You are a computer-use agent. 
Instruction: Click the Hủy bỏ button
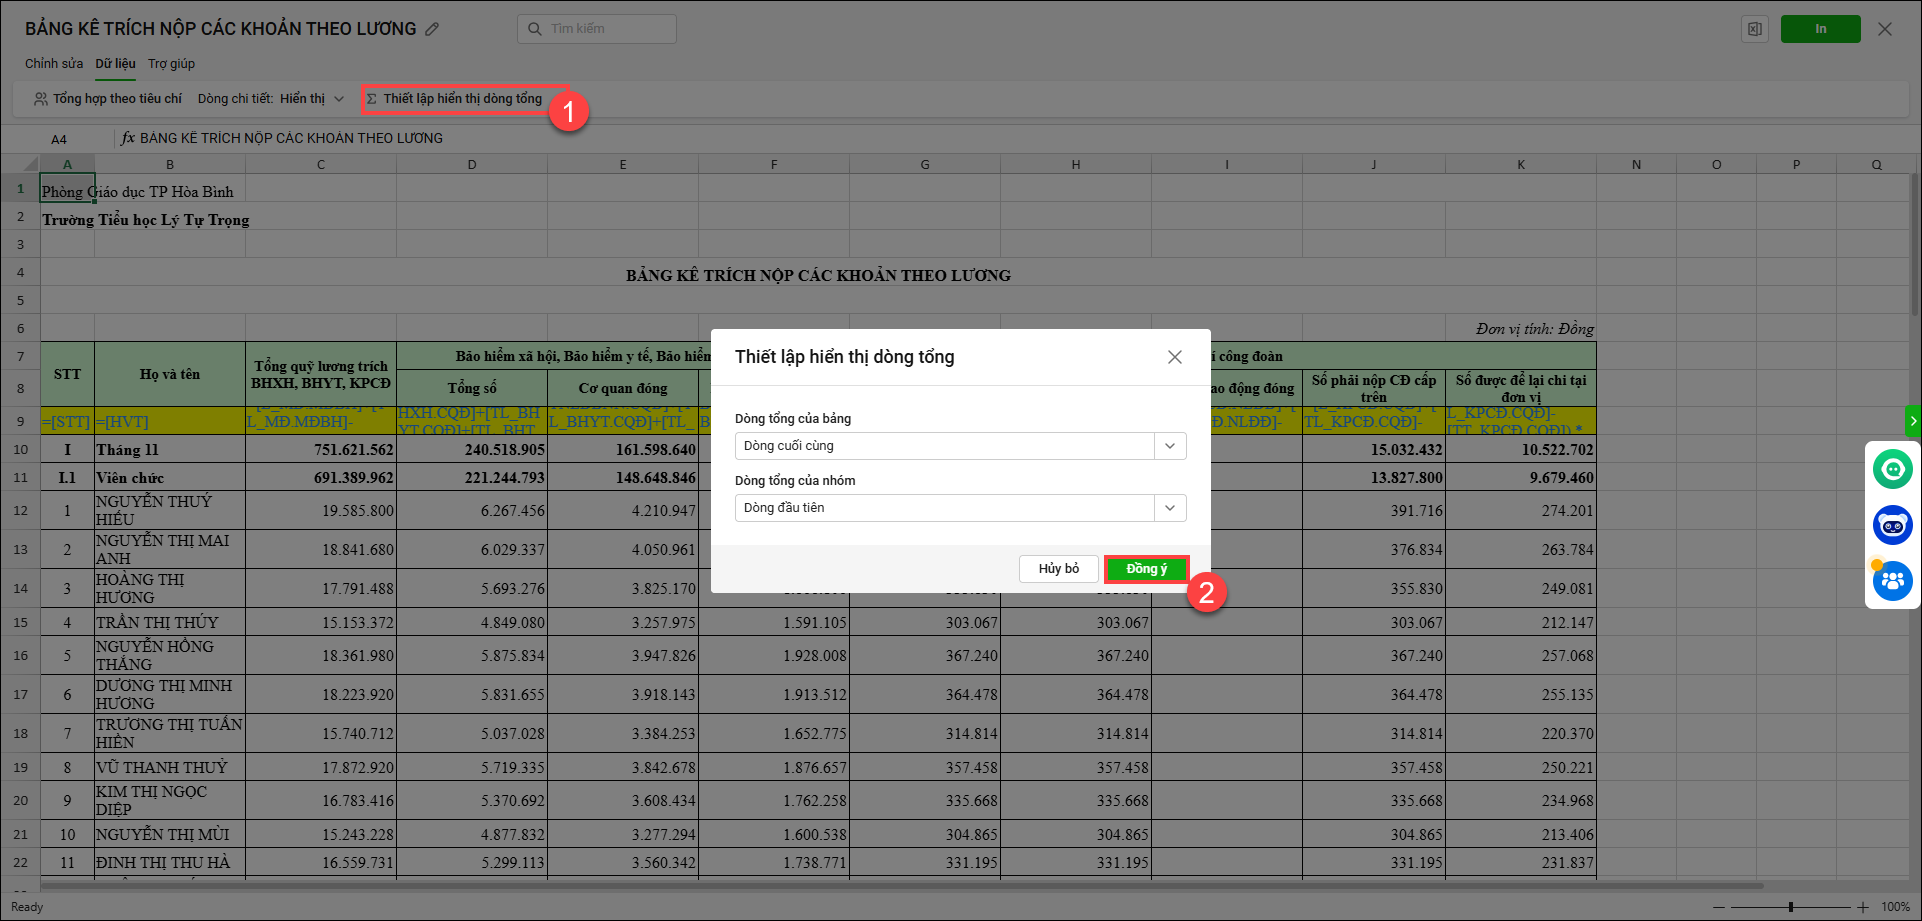pyautogui.click(x=1058, y=569)
